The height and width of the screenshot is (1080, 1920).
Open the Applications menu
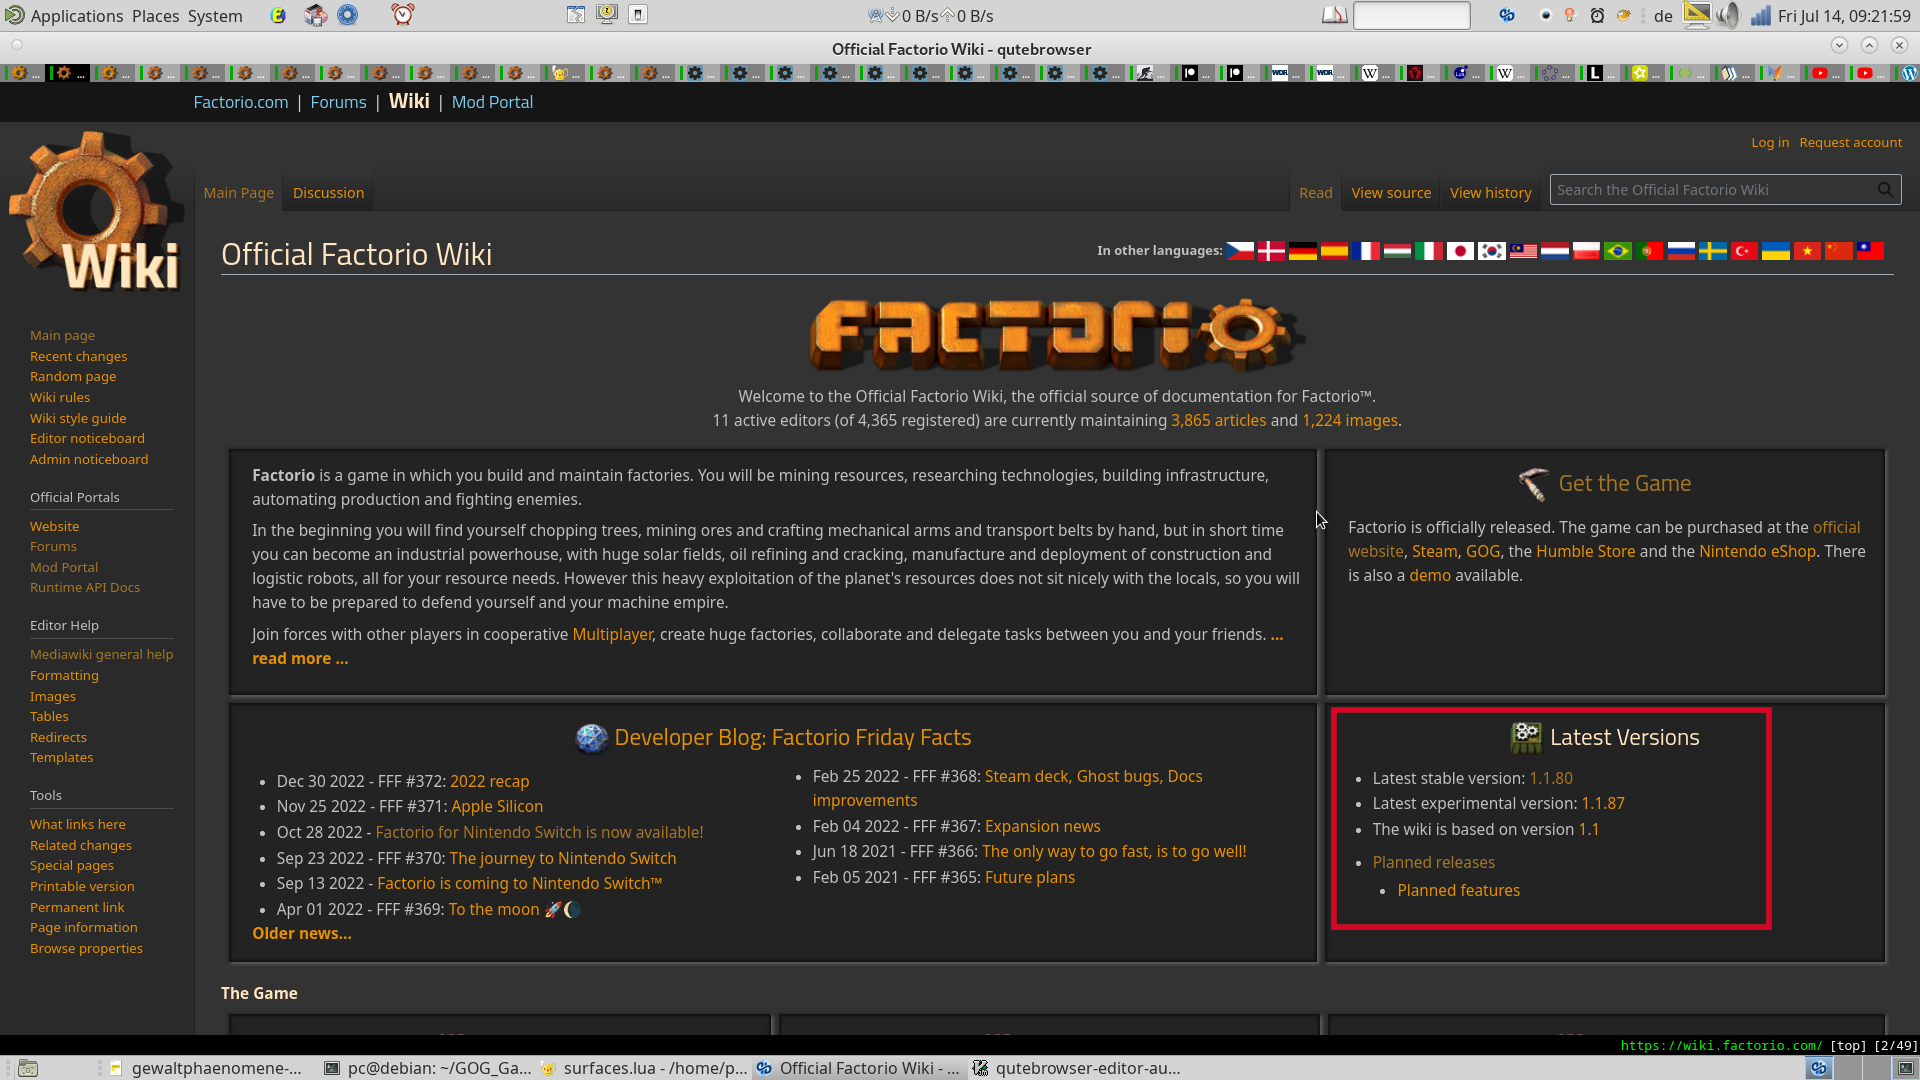click(x=76, y=16)
